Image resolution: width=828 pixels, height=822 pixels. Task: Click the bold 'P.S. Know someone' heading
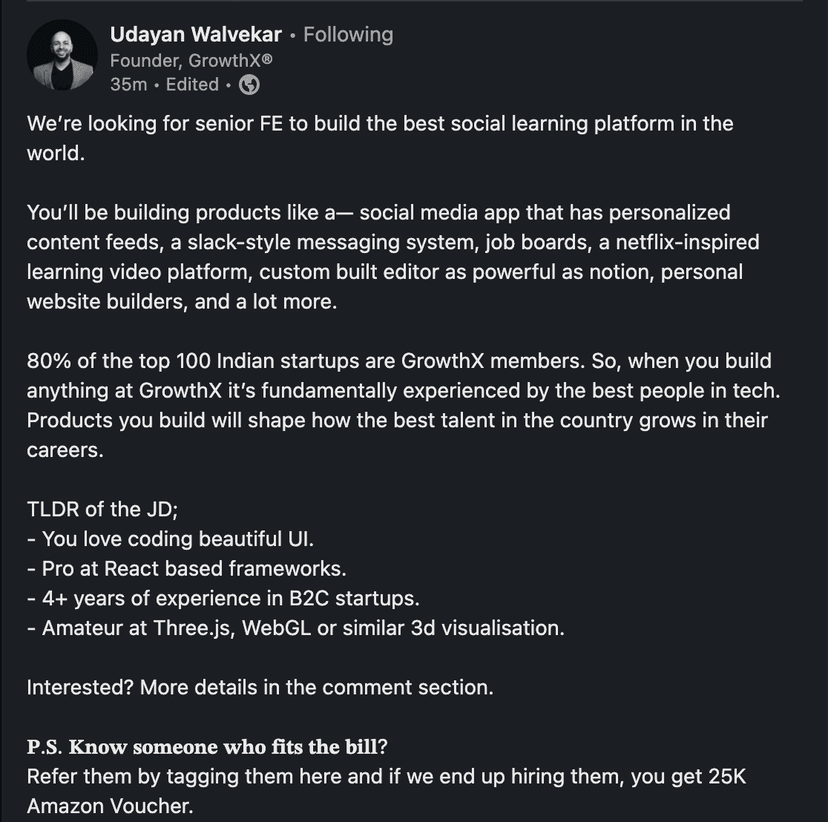click(x=213, y=747)
